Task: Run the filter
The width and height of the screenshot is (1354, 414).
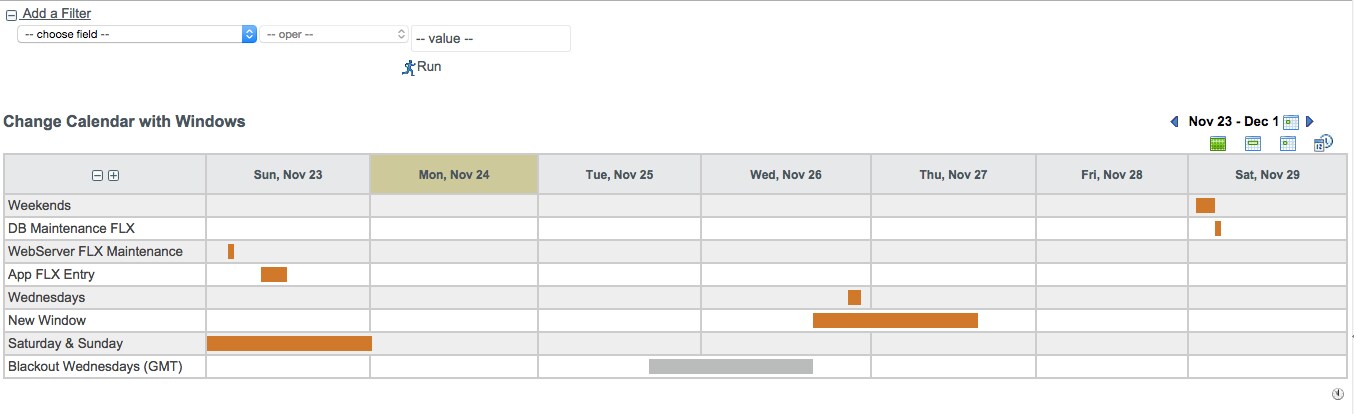Action: [x=421, y=67]
